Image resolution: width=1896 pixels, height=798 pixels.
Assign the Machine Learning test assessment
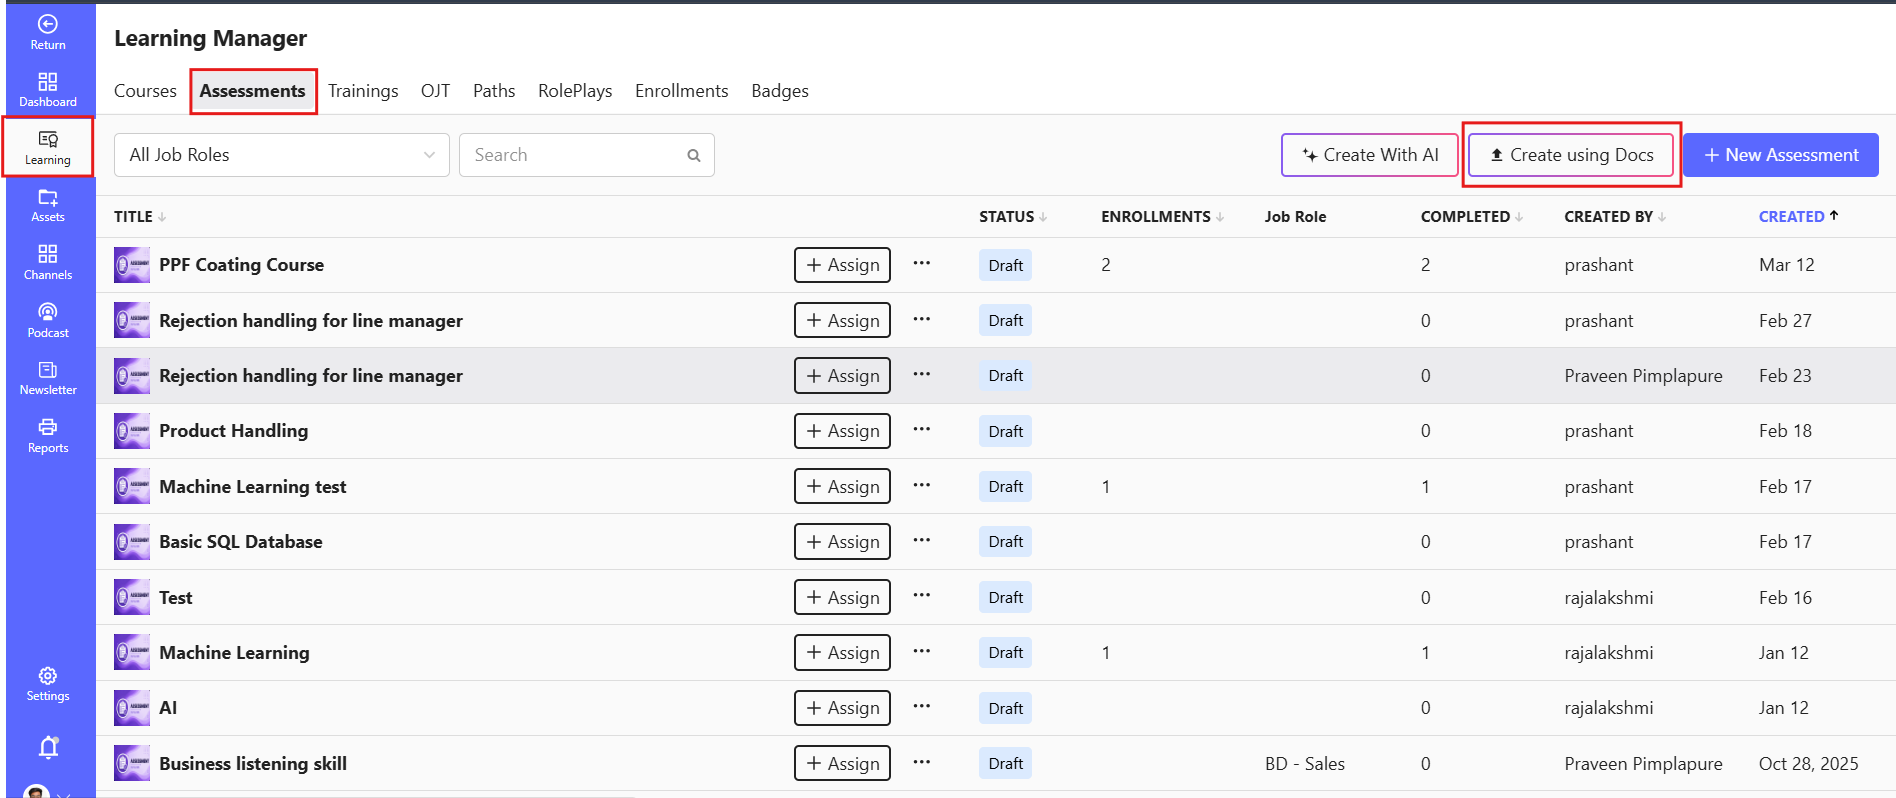click(x=842, y=487)
